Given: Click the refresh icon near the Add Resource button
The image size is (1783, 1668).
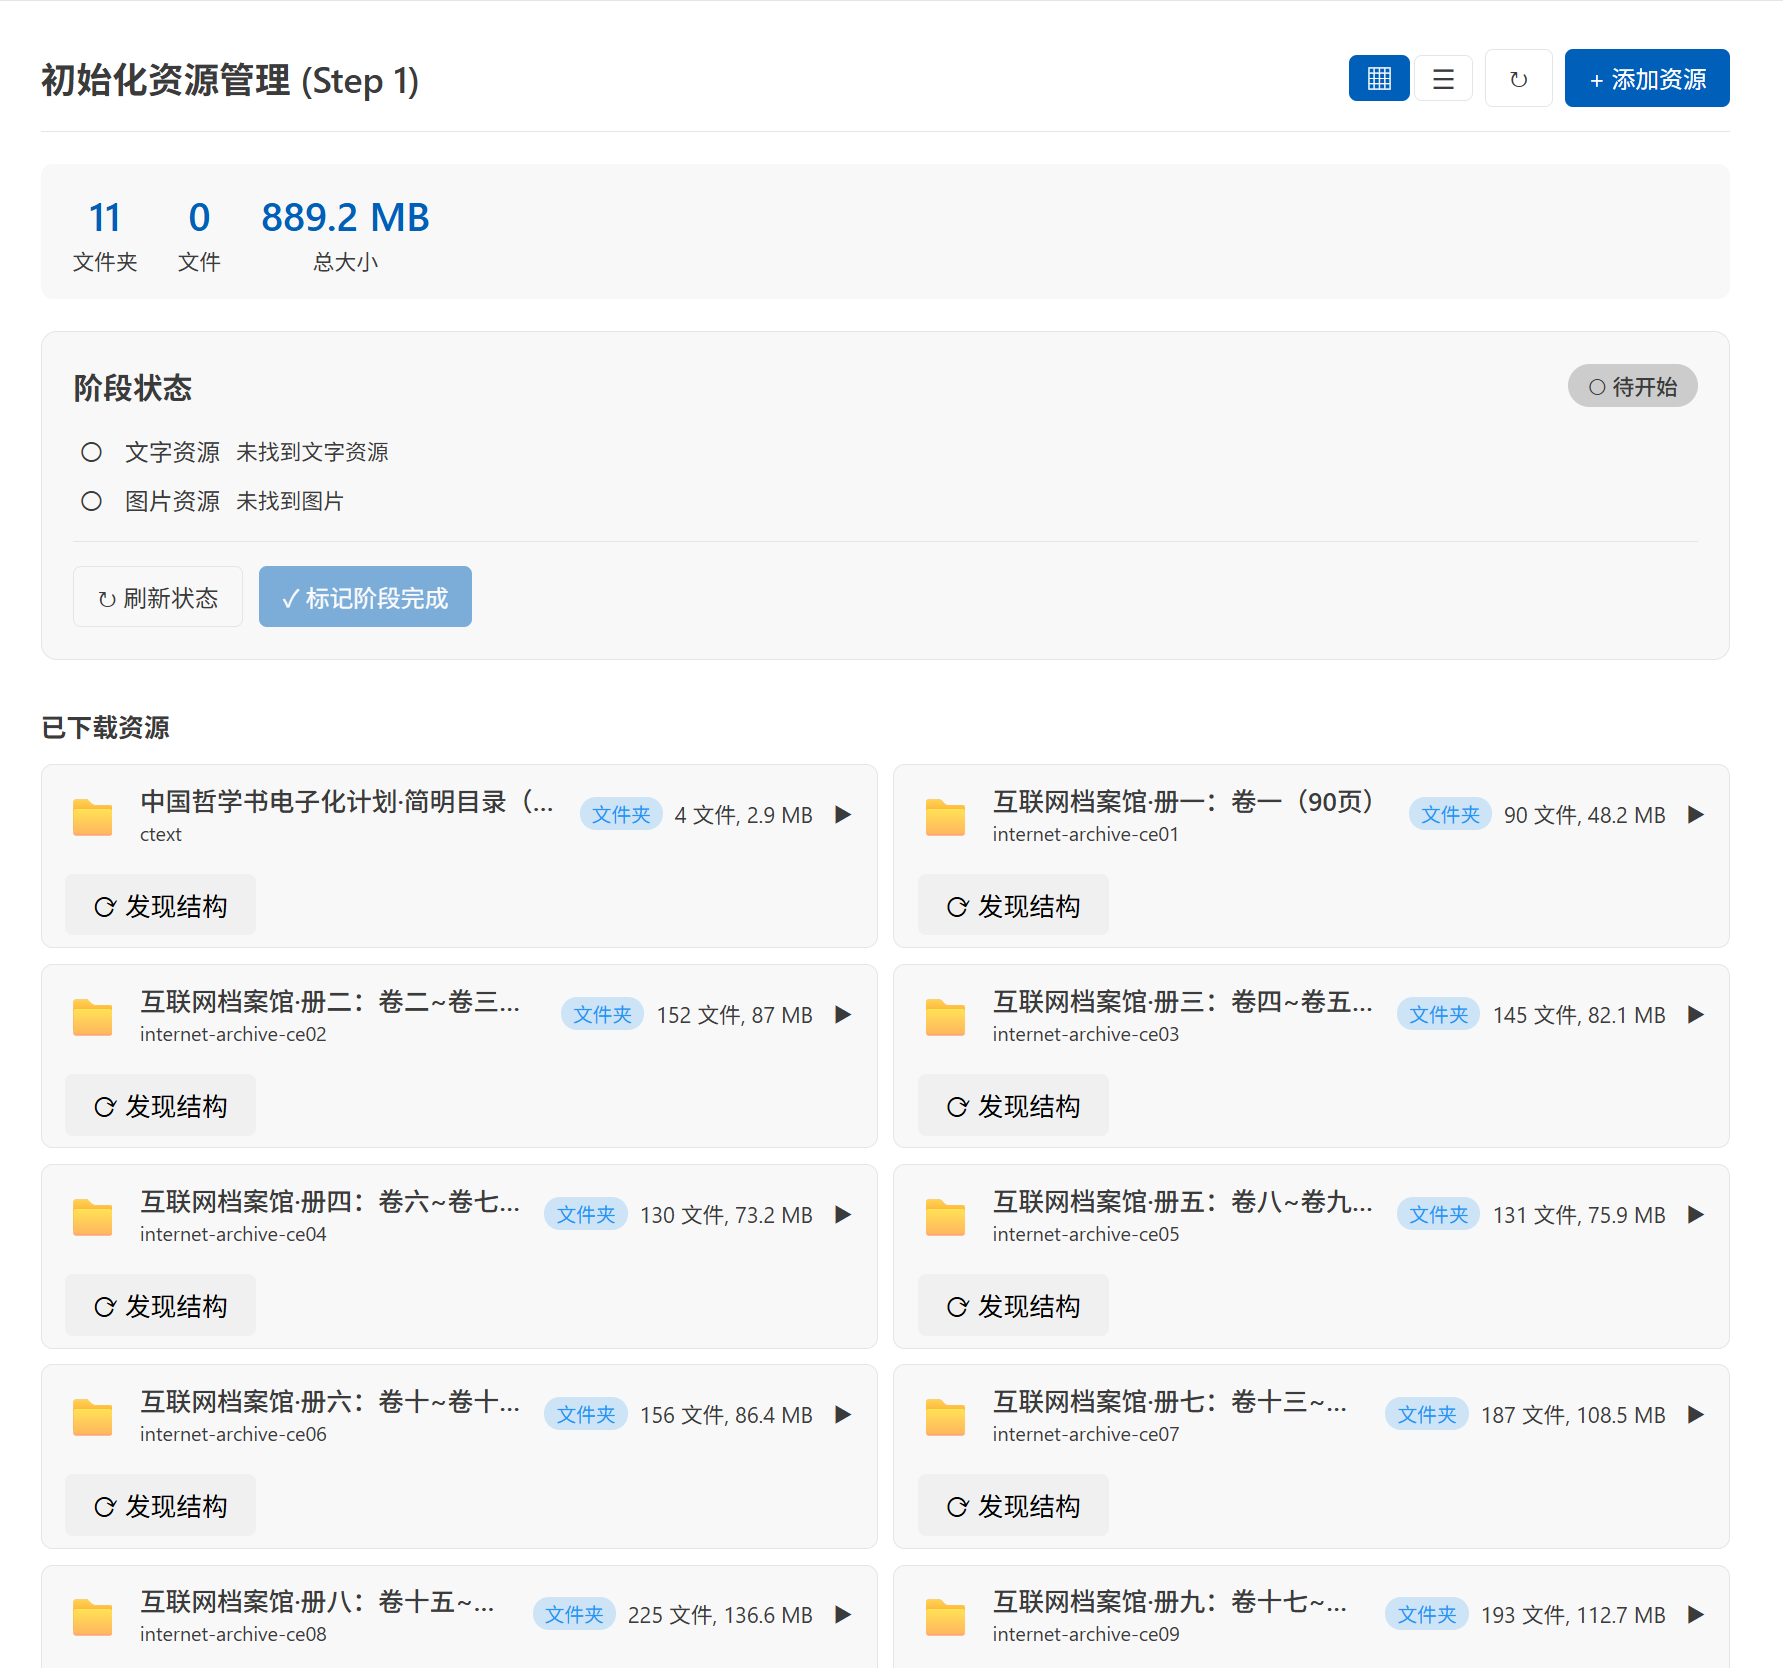Looking at the screenshot, I should (1518, 78).
